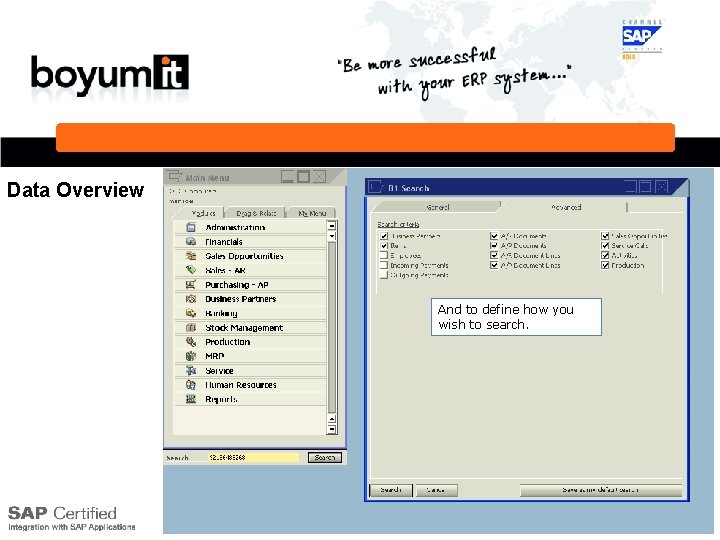This screenshot has height=540, width=720.
Task: Toggle the Service Calls checkbox
Action: click(x=605, y=246)
